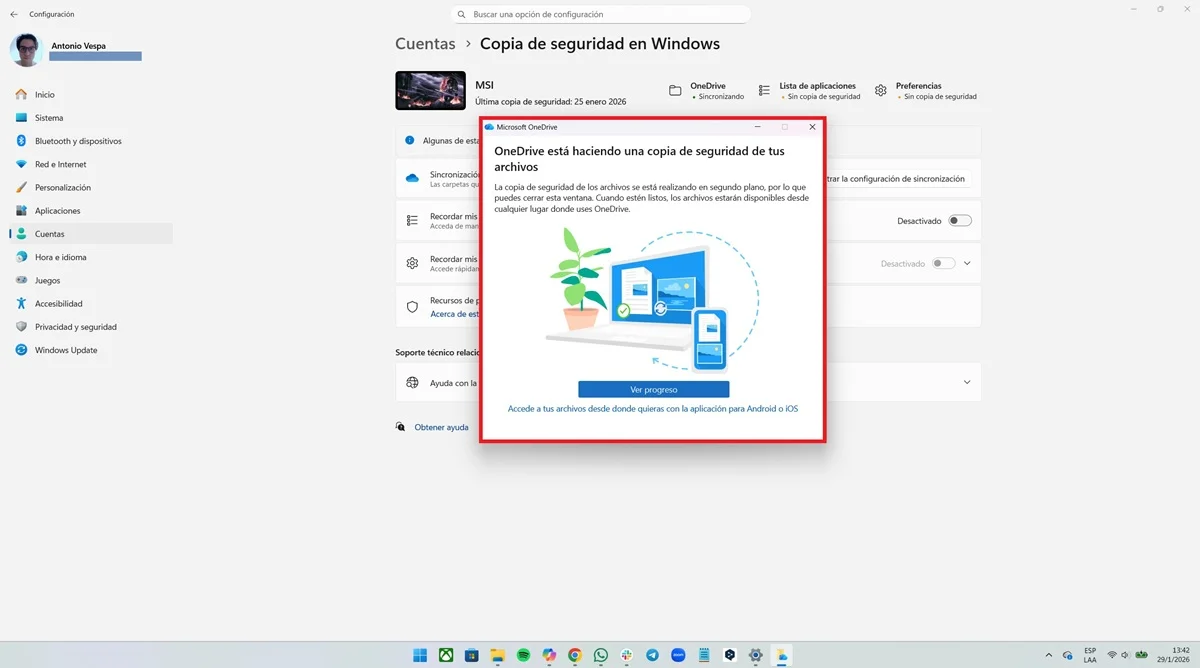Open Bluetooth y dispositivos in sidebar

(x=78, y=141)
